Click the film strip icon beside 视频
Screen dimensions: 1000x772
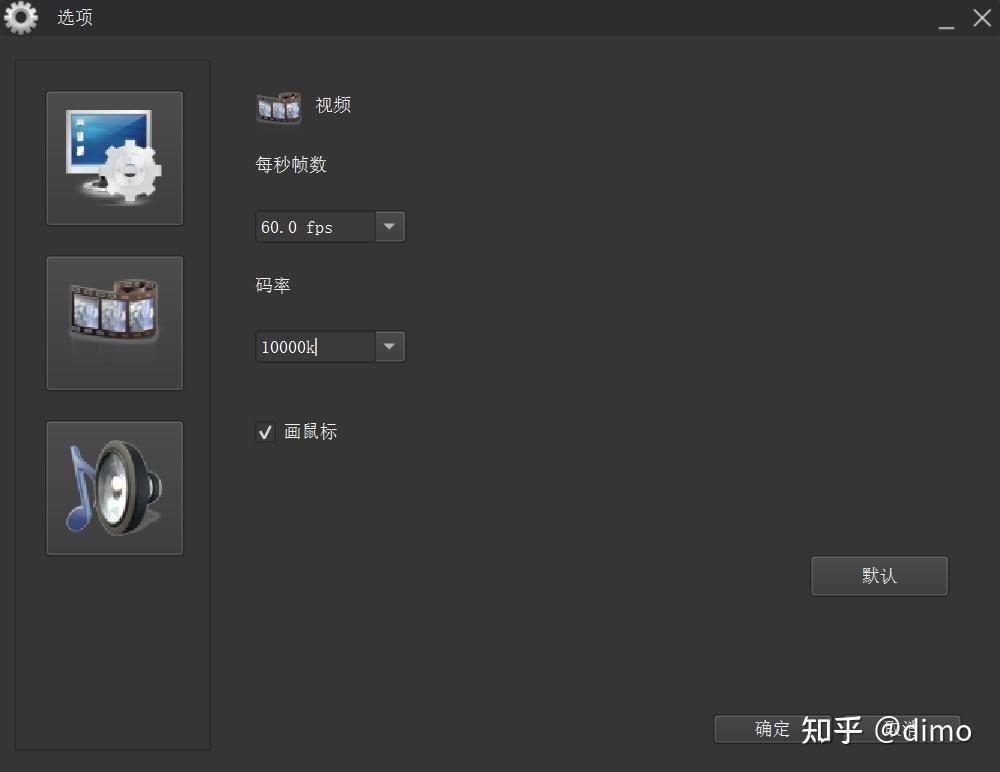coord(278,106)
